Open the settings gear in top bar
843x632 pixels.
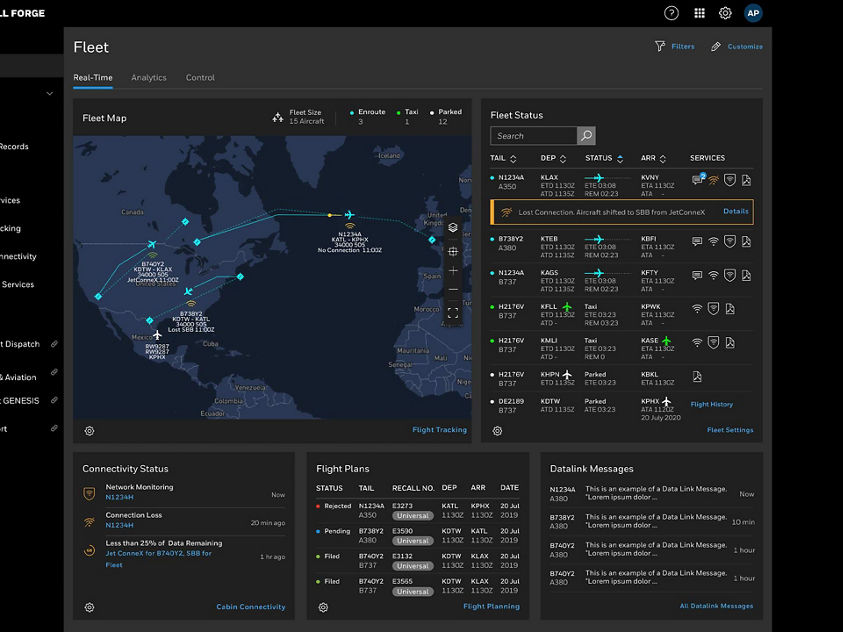(725, 13)
